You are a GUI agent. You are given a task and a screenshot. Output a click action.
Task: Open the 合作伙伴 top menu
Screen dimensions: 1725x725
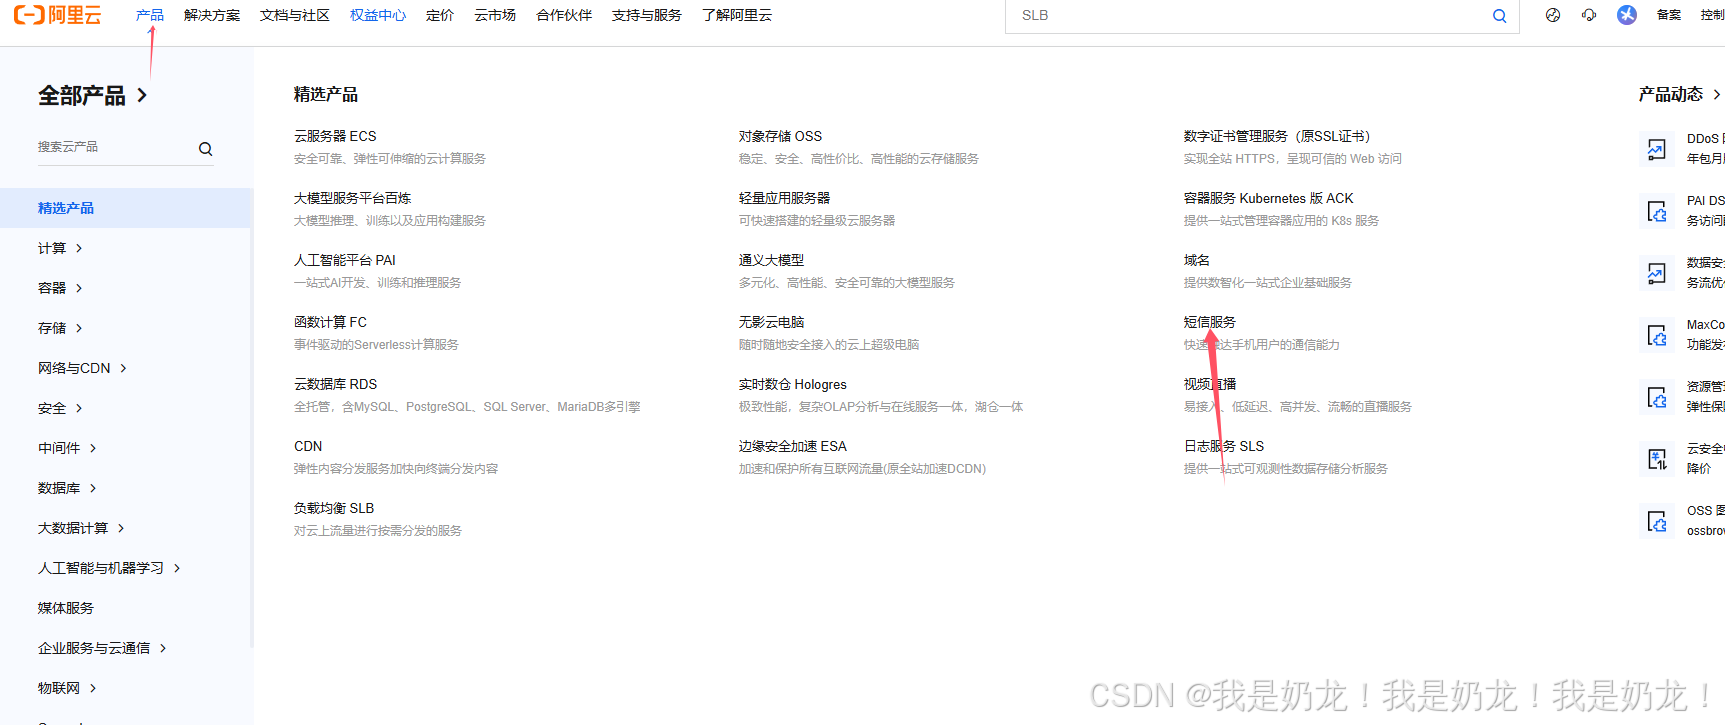point(564,15)
